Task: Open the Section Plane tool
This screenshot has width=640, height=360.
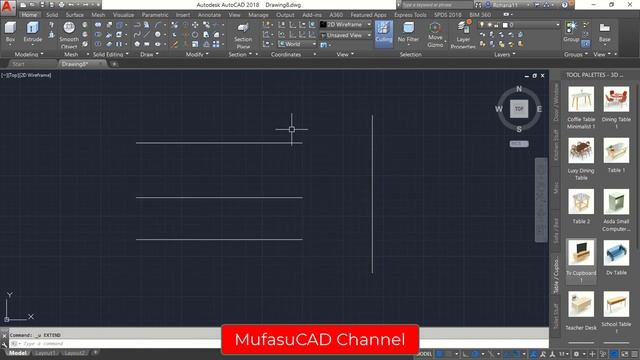Action: pyautogui.click(x=243, y=36)
